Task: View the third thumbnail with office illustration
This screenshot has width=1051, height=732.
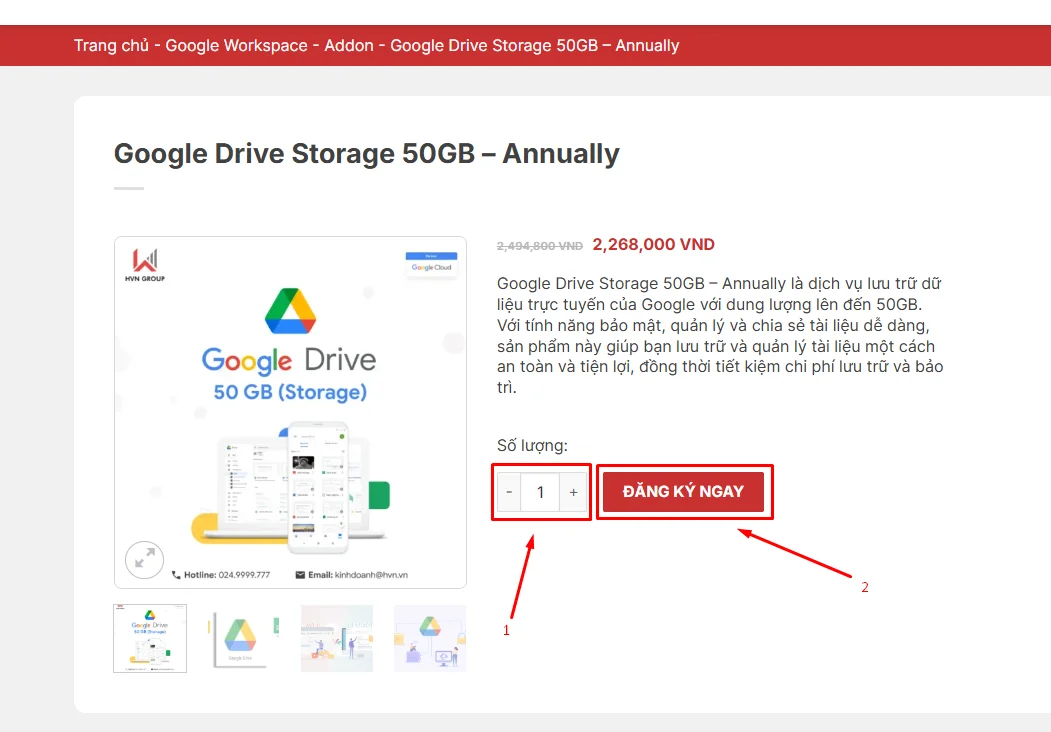Action: [x=337, y=638]
